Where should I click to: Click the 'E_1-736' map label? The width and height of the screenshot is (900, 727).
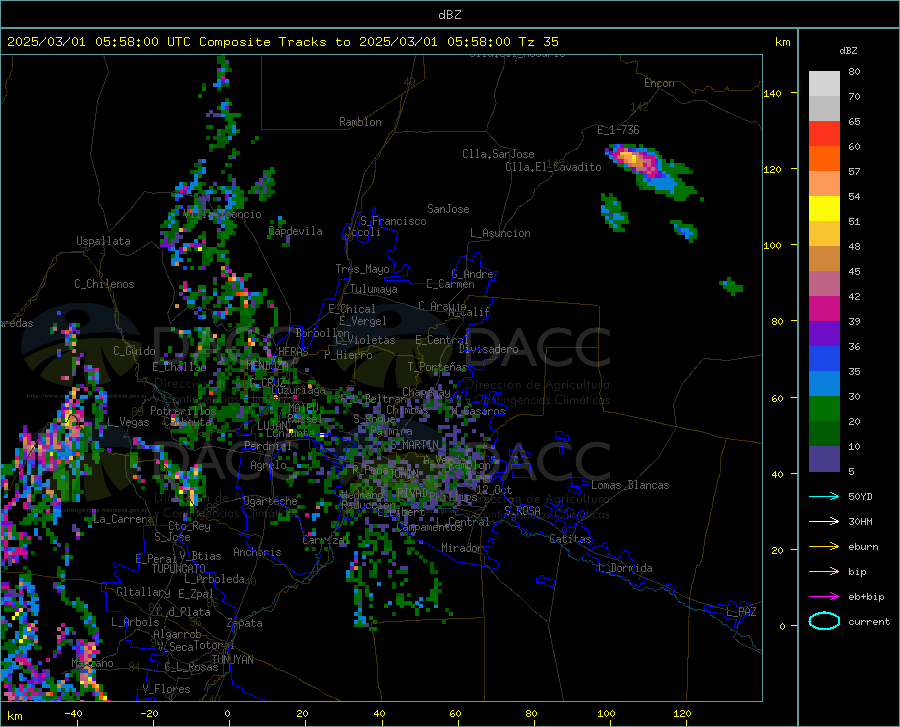click(x=618, y=130)
